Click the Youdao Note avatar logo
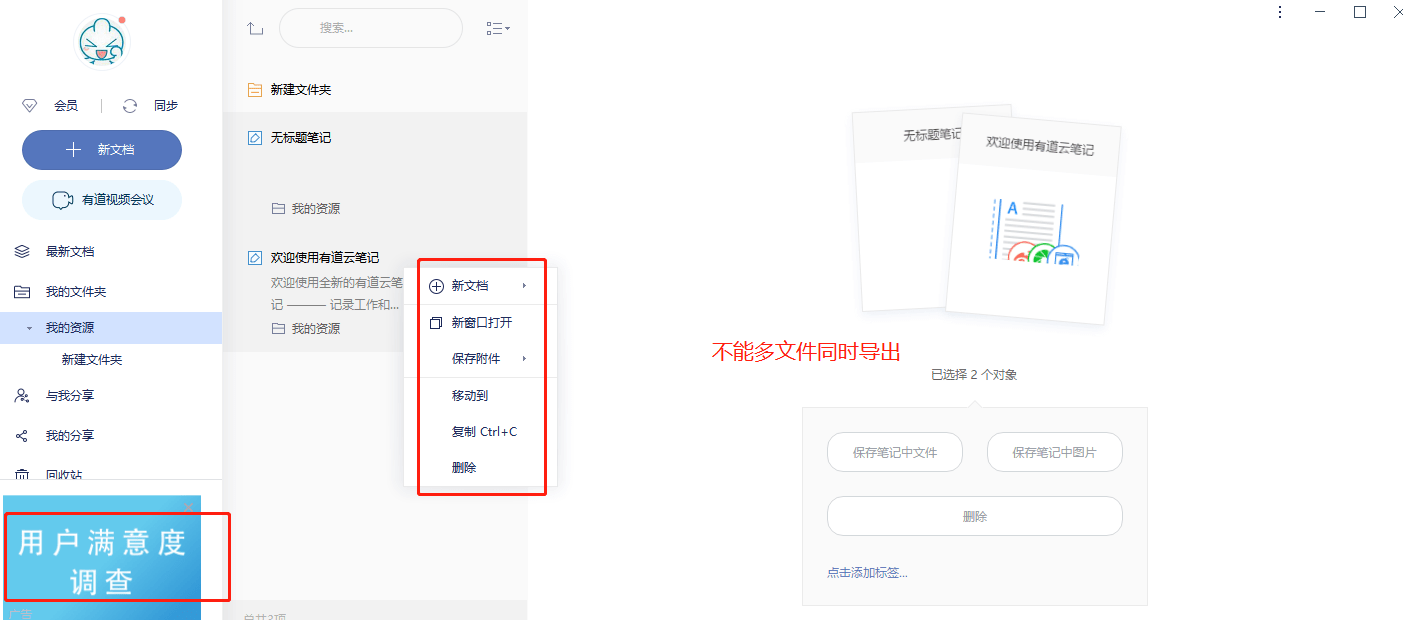 pyautogui.click(x=102, y=42)
